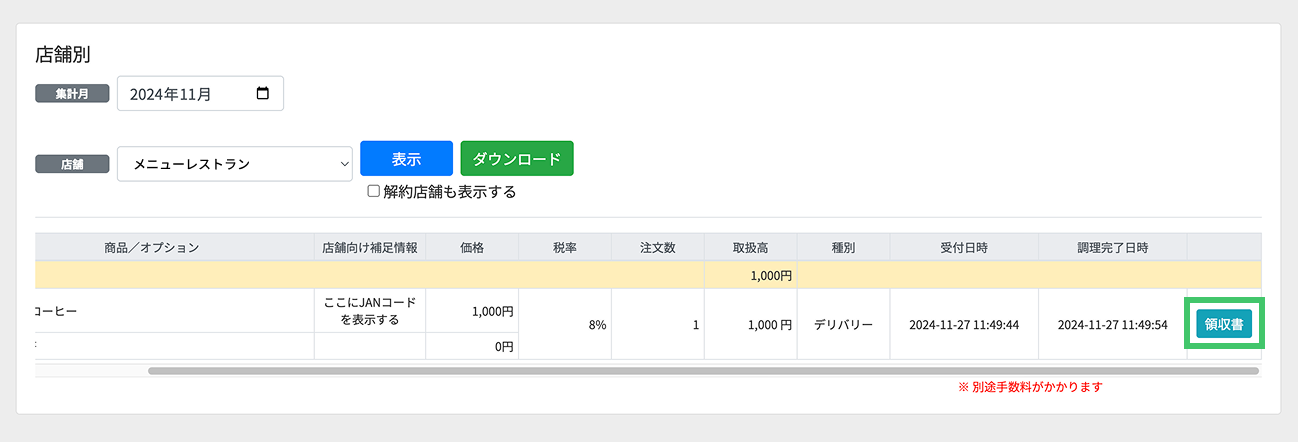The image size is (1298, 442).
Task: Click the ここにJANコードを表示する cell
Action: point(369,311)
